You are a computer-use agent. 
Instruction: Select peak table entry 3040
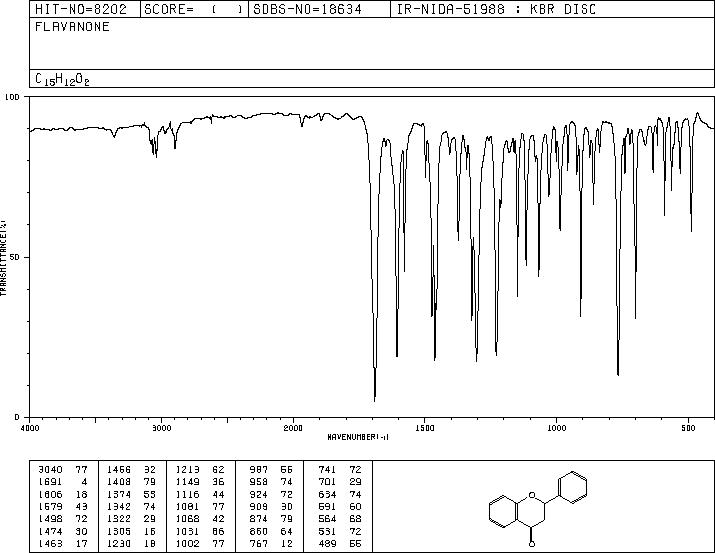62,470
